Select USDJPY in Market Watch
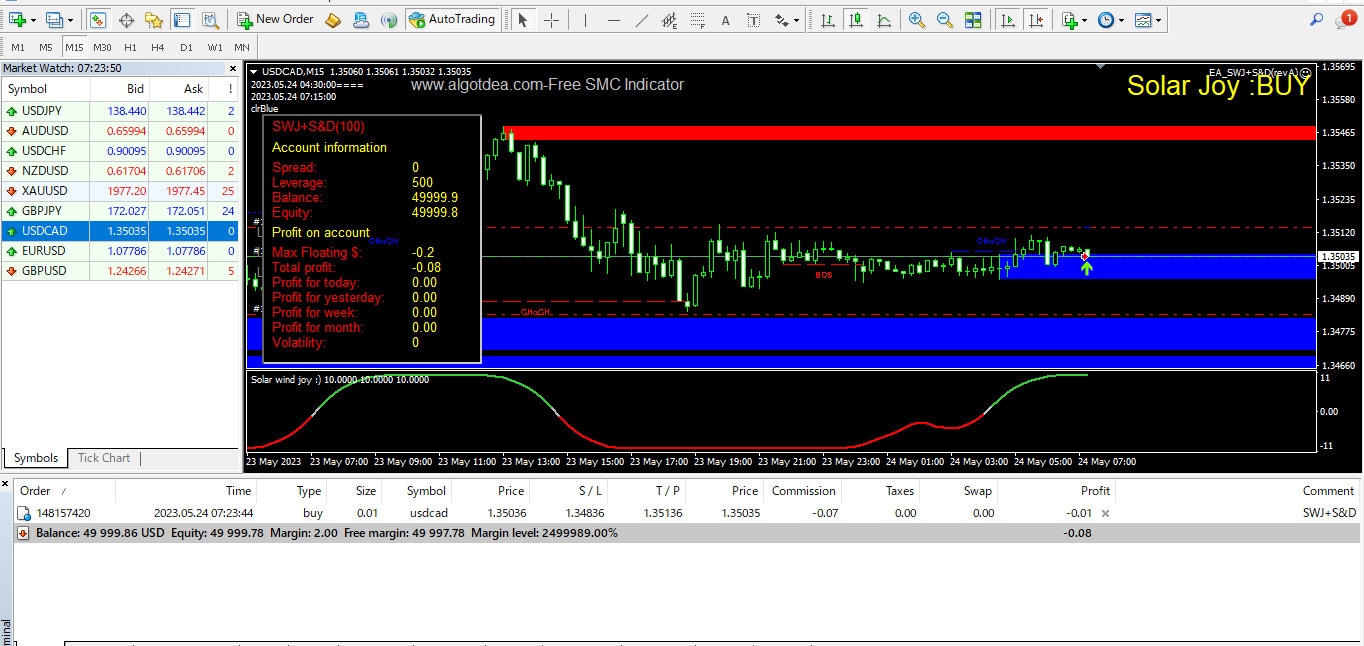Image resolution: width=1364 pixels, height=646 pixels. (120, 111)
